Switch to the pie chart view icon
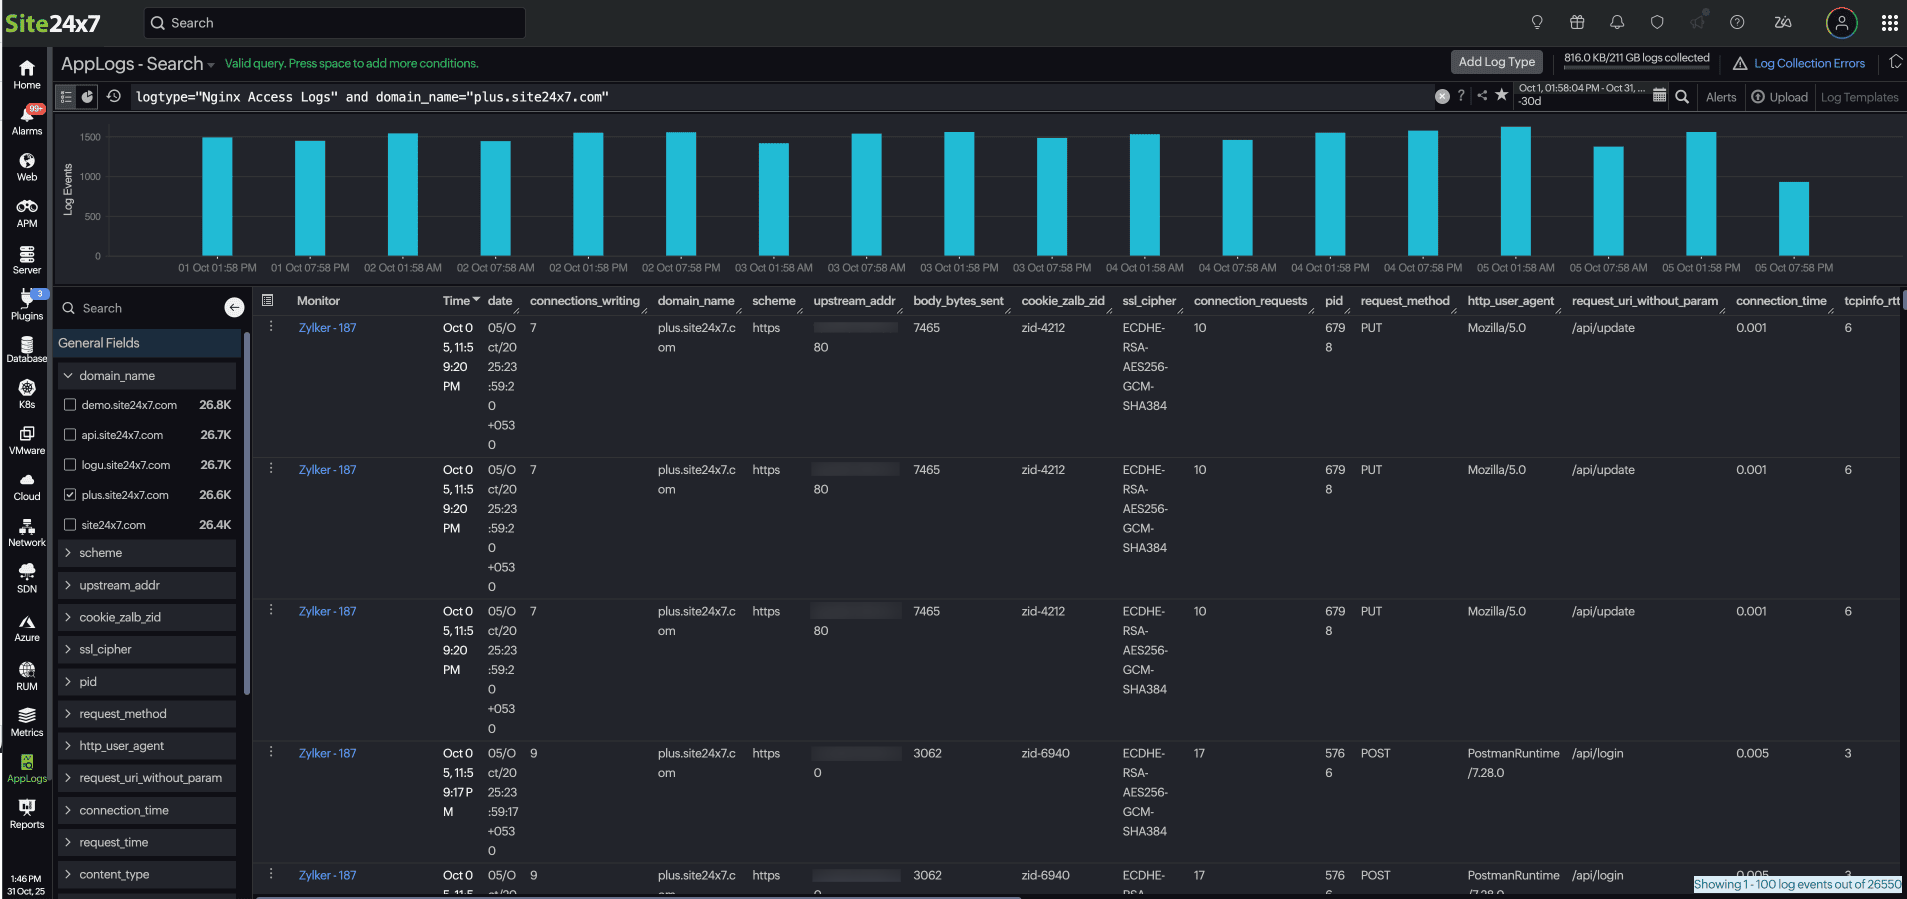The image size is (1907, 899). [x=88, y=97]
